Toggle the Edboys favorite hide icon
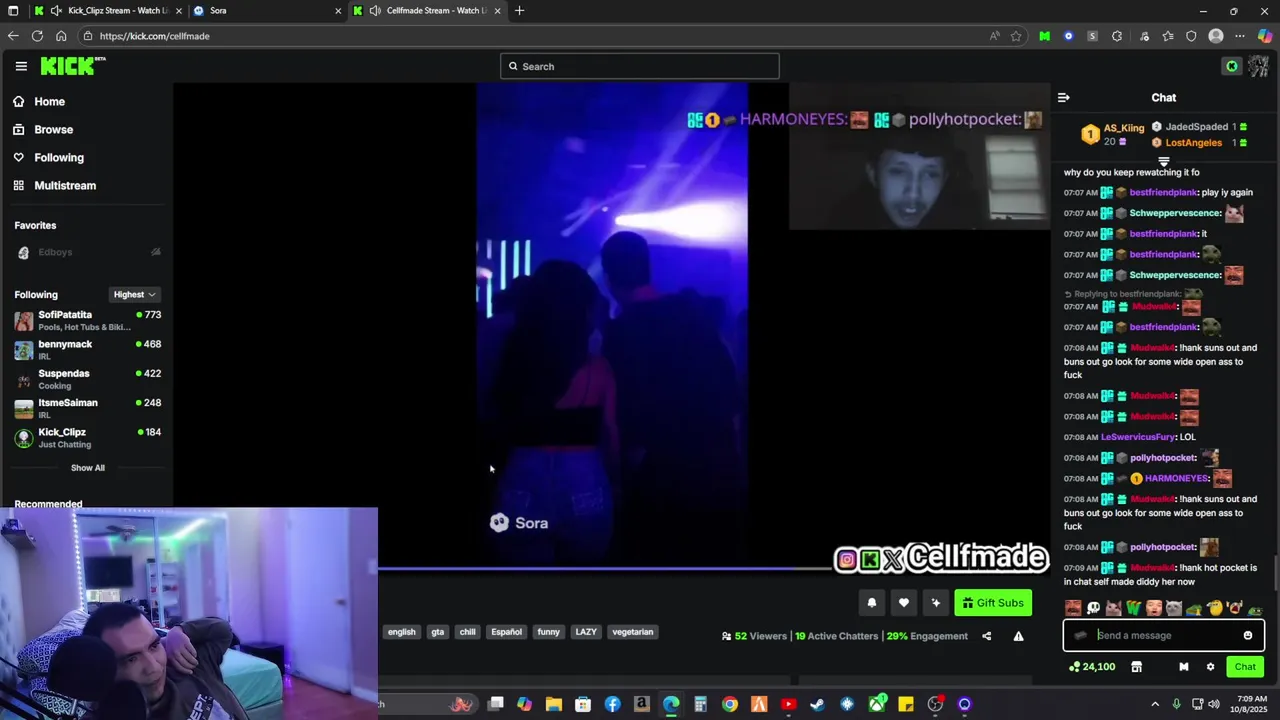Screen dimensions: 1280x720 tap(155, 252)
